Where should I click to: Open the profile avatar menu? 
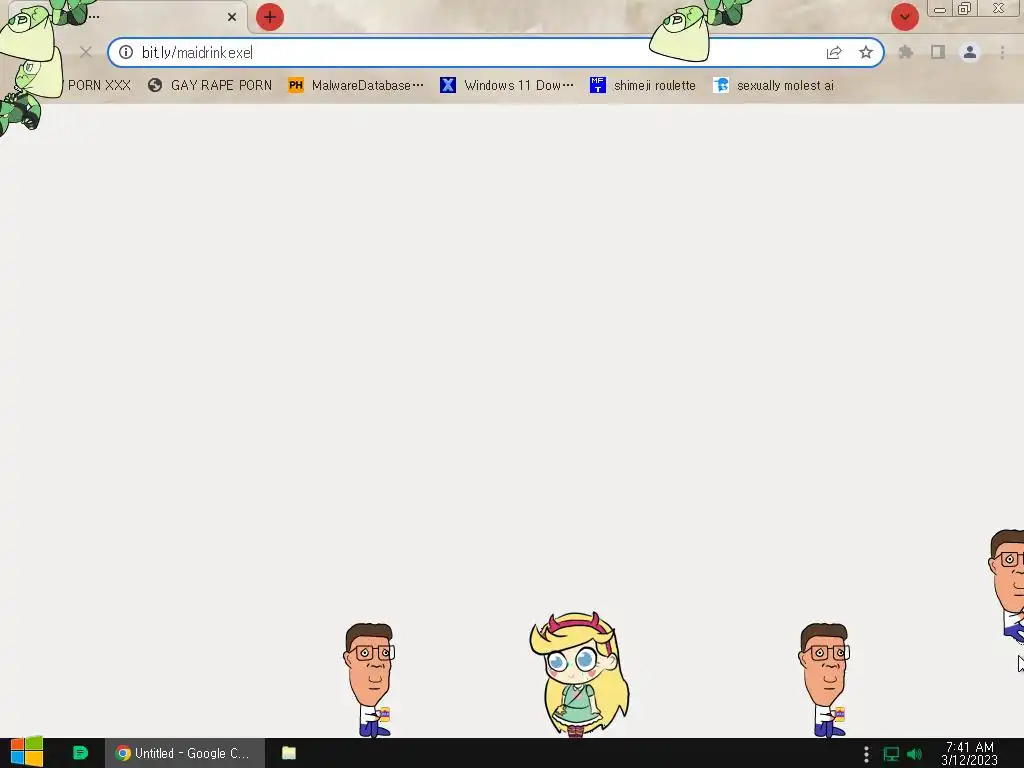[970, 52]
